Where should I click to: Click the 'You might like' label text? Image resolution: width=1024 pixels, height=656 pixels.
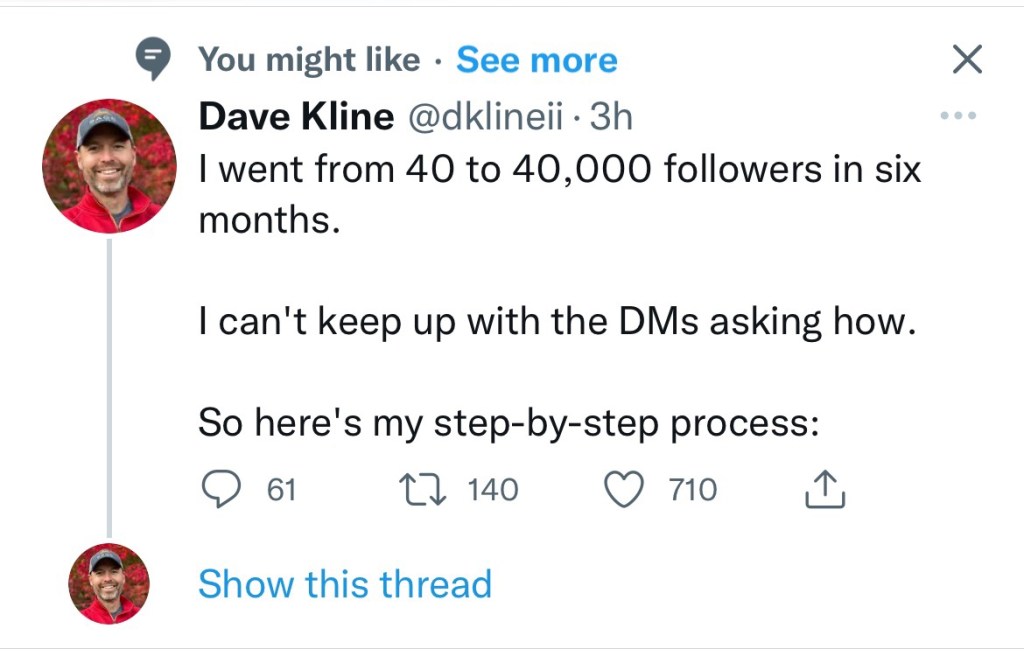coord(309,61)
